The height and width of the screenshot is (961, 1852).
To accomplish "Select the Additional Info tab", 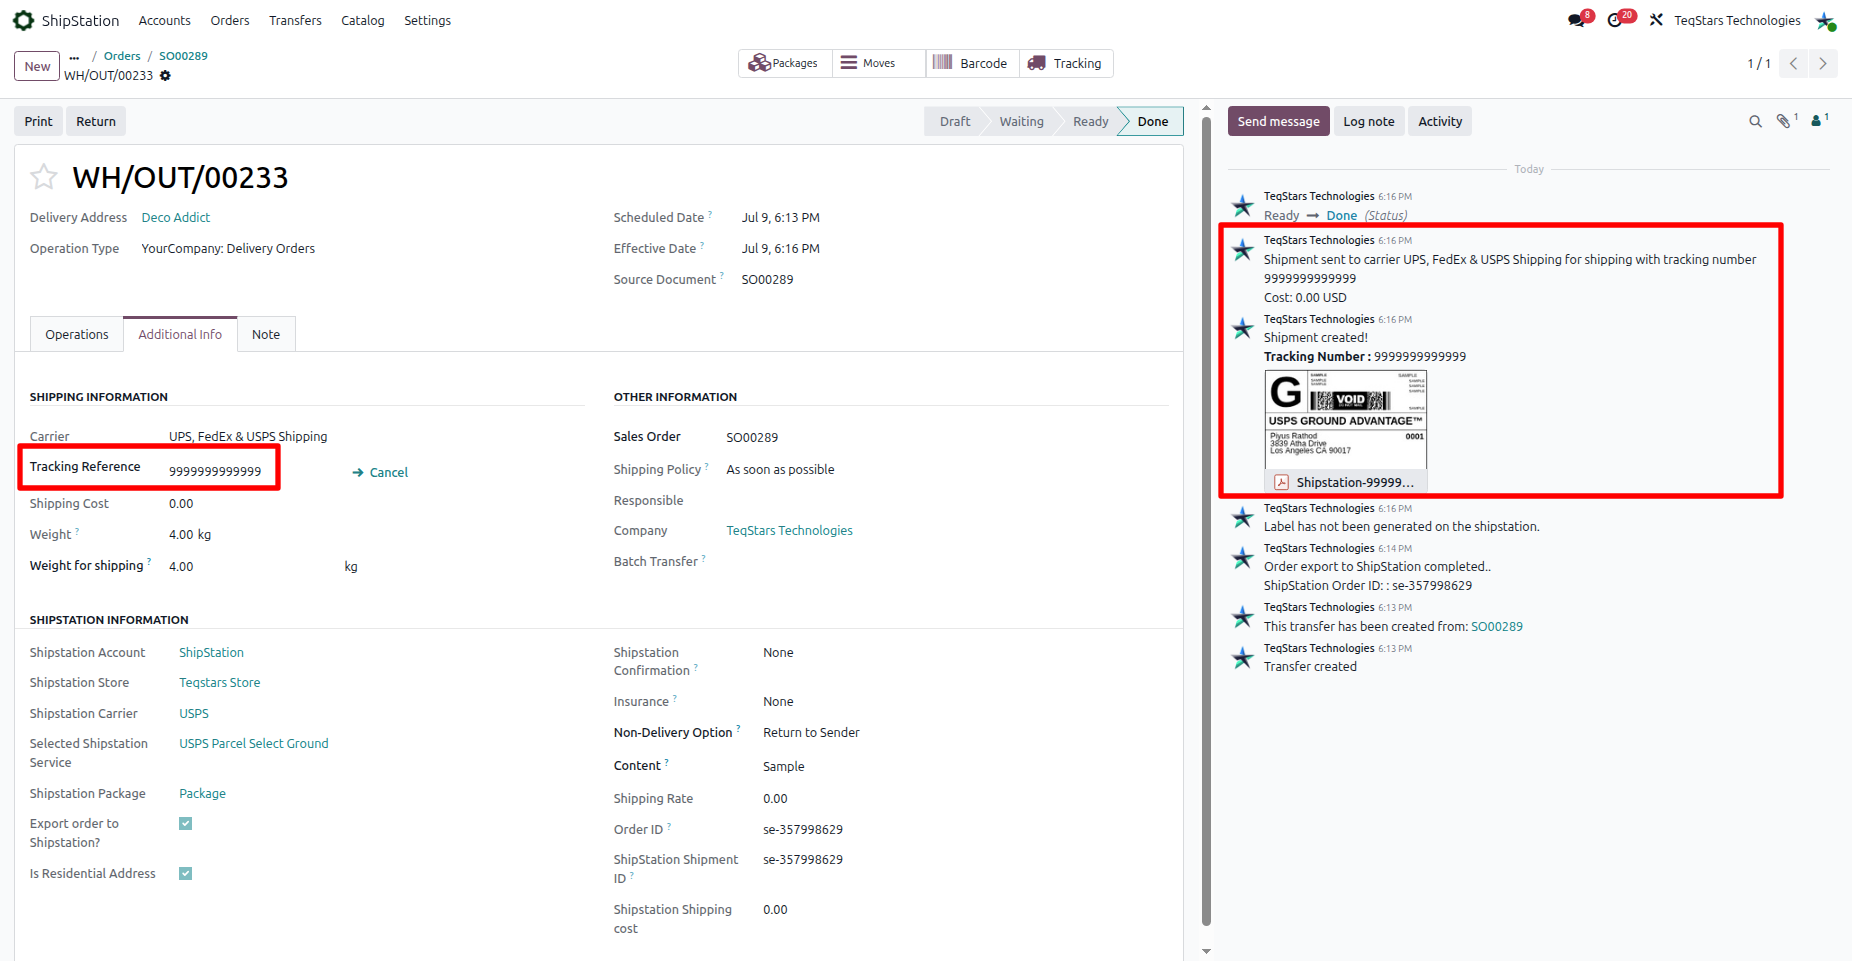I will point(180,334).
